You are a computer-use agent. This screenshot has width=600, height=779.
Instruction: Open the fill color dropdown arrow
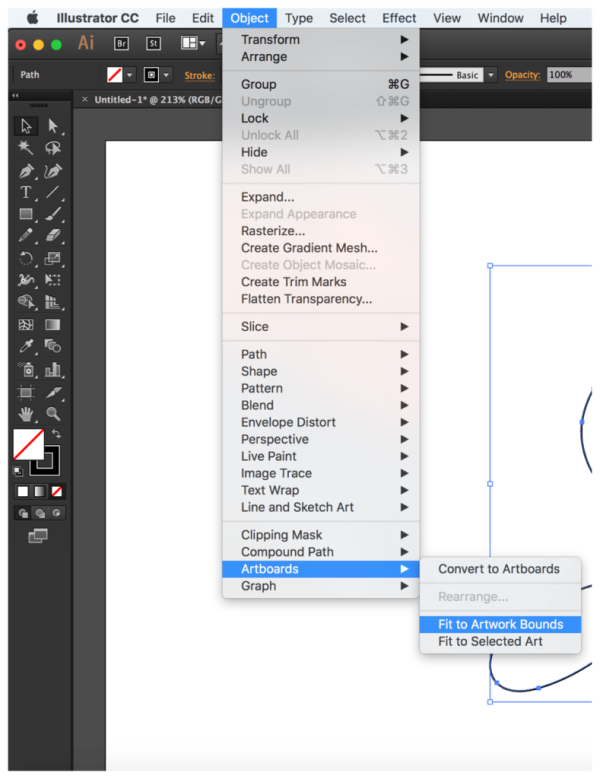(x=129, y=75)
